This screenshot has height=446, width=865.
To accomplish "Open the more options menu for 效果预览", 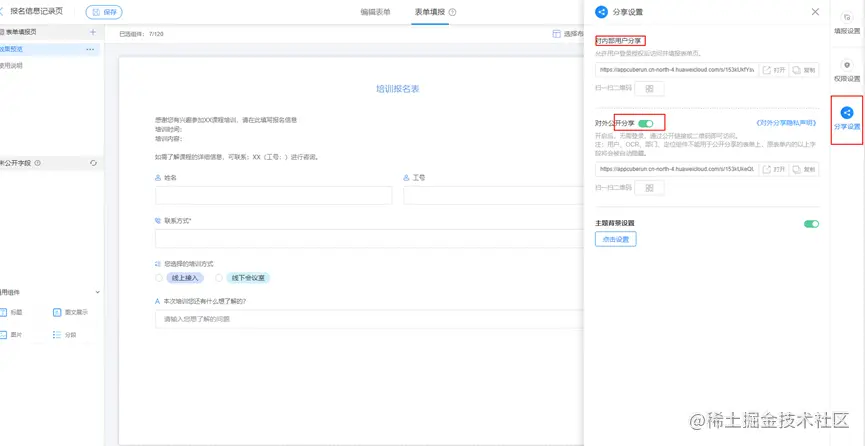I will (90, 50).
